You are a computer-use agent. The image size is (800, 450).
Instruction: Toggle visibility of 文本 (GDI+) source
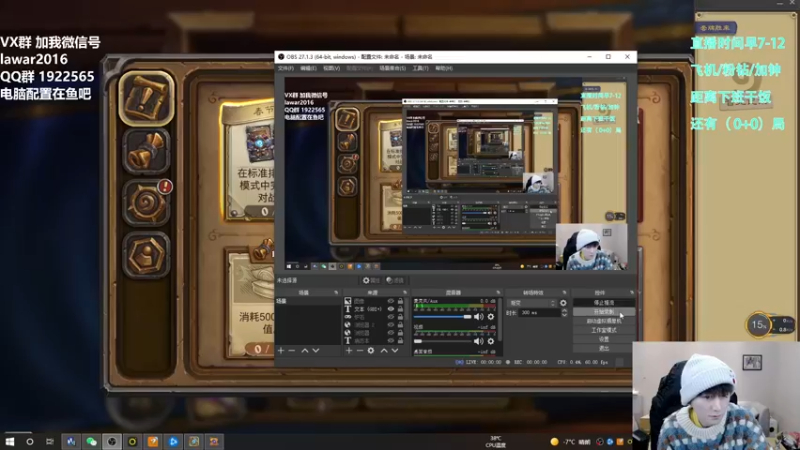click(x=391, y=309)
